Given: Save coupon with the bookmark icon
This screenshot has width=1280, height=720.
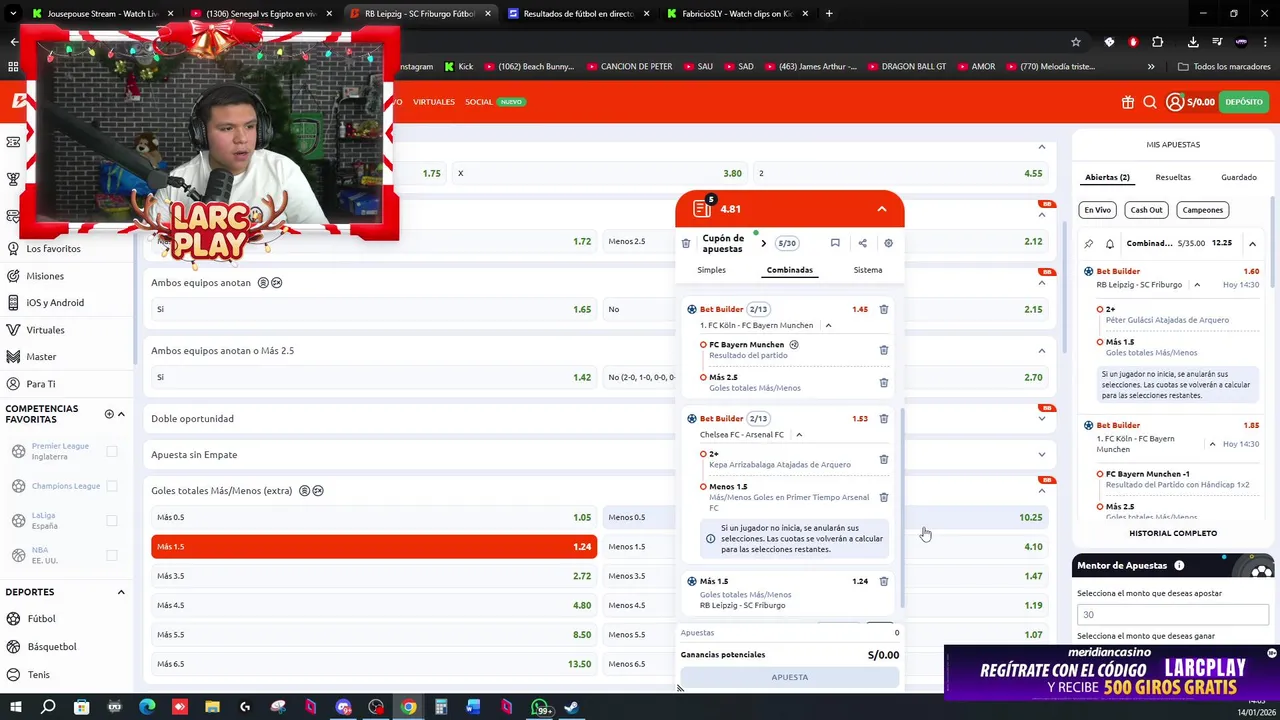Looking at the screenshot, I should 835,243.
